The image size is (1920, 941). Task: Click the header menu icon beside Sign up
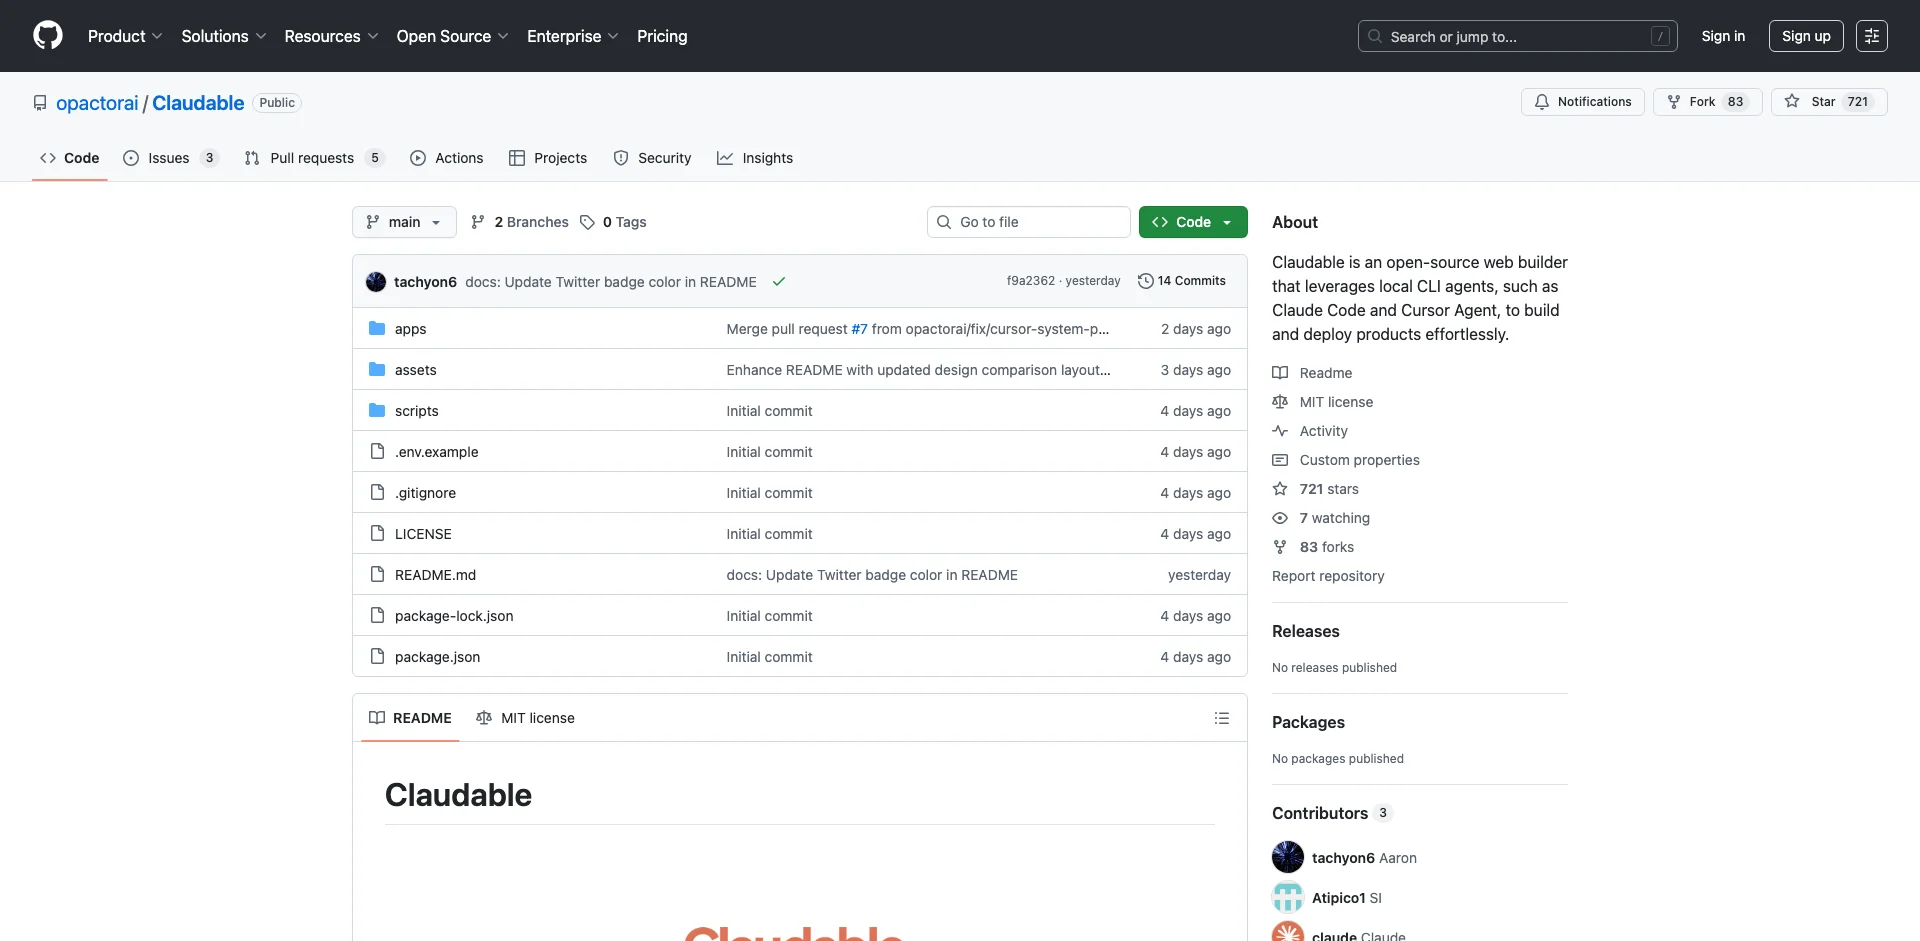click(1871, 36)
